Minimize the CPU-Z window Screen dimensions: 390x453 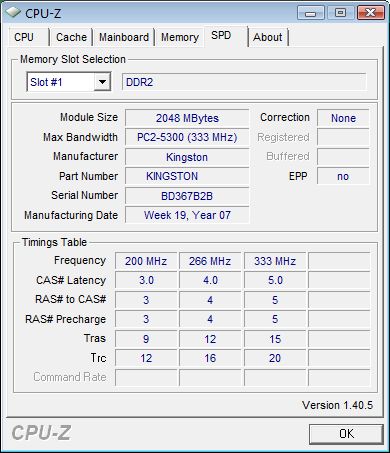pyautogui.click(x=310, y=13)
